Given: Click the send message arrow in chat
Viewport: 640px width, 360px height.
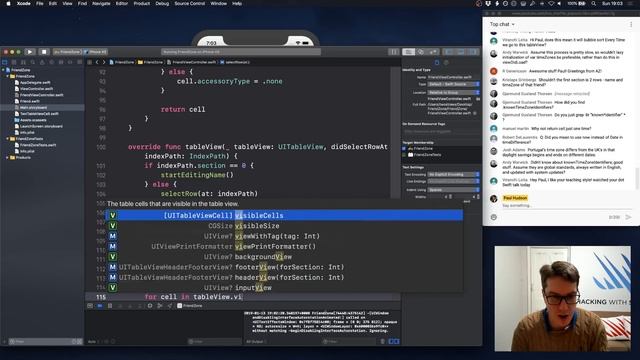Looking at the screenshot, I should (x=628, y=217).
